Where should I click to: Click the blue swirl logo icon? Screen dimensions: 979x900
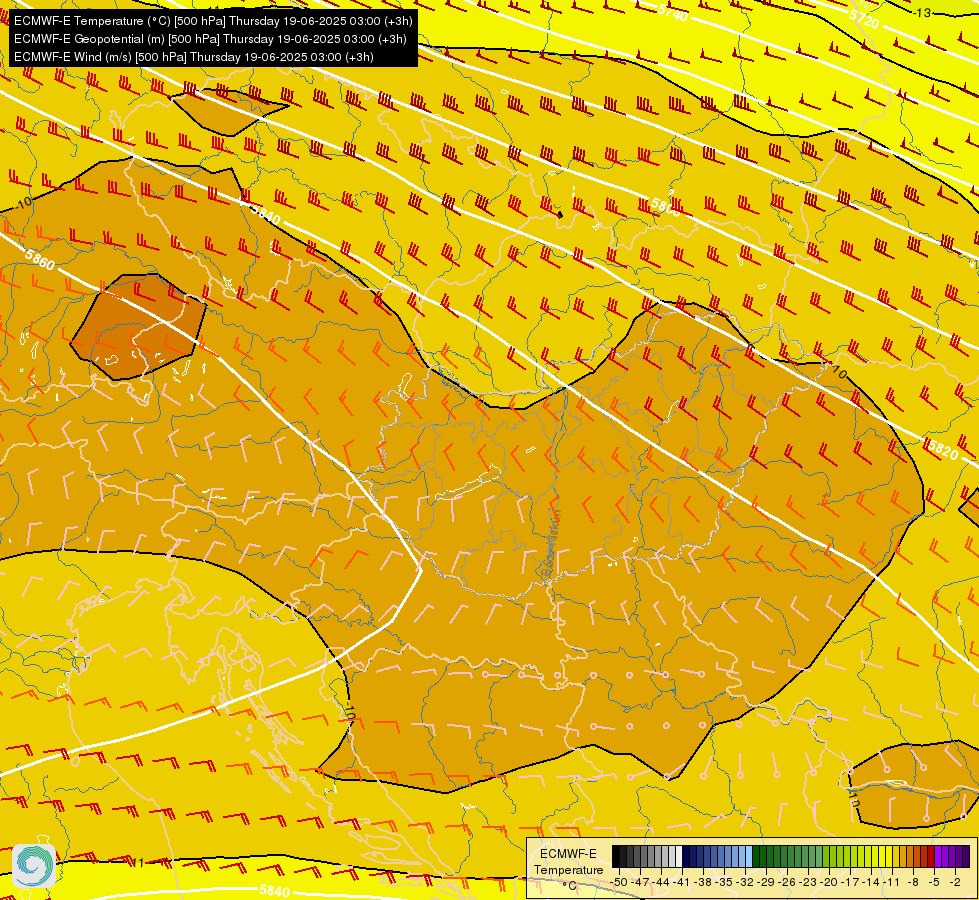click(34, 866)
